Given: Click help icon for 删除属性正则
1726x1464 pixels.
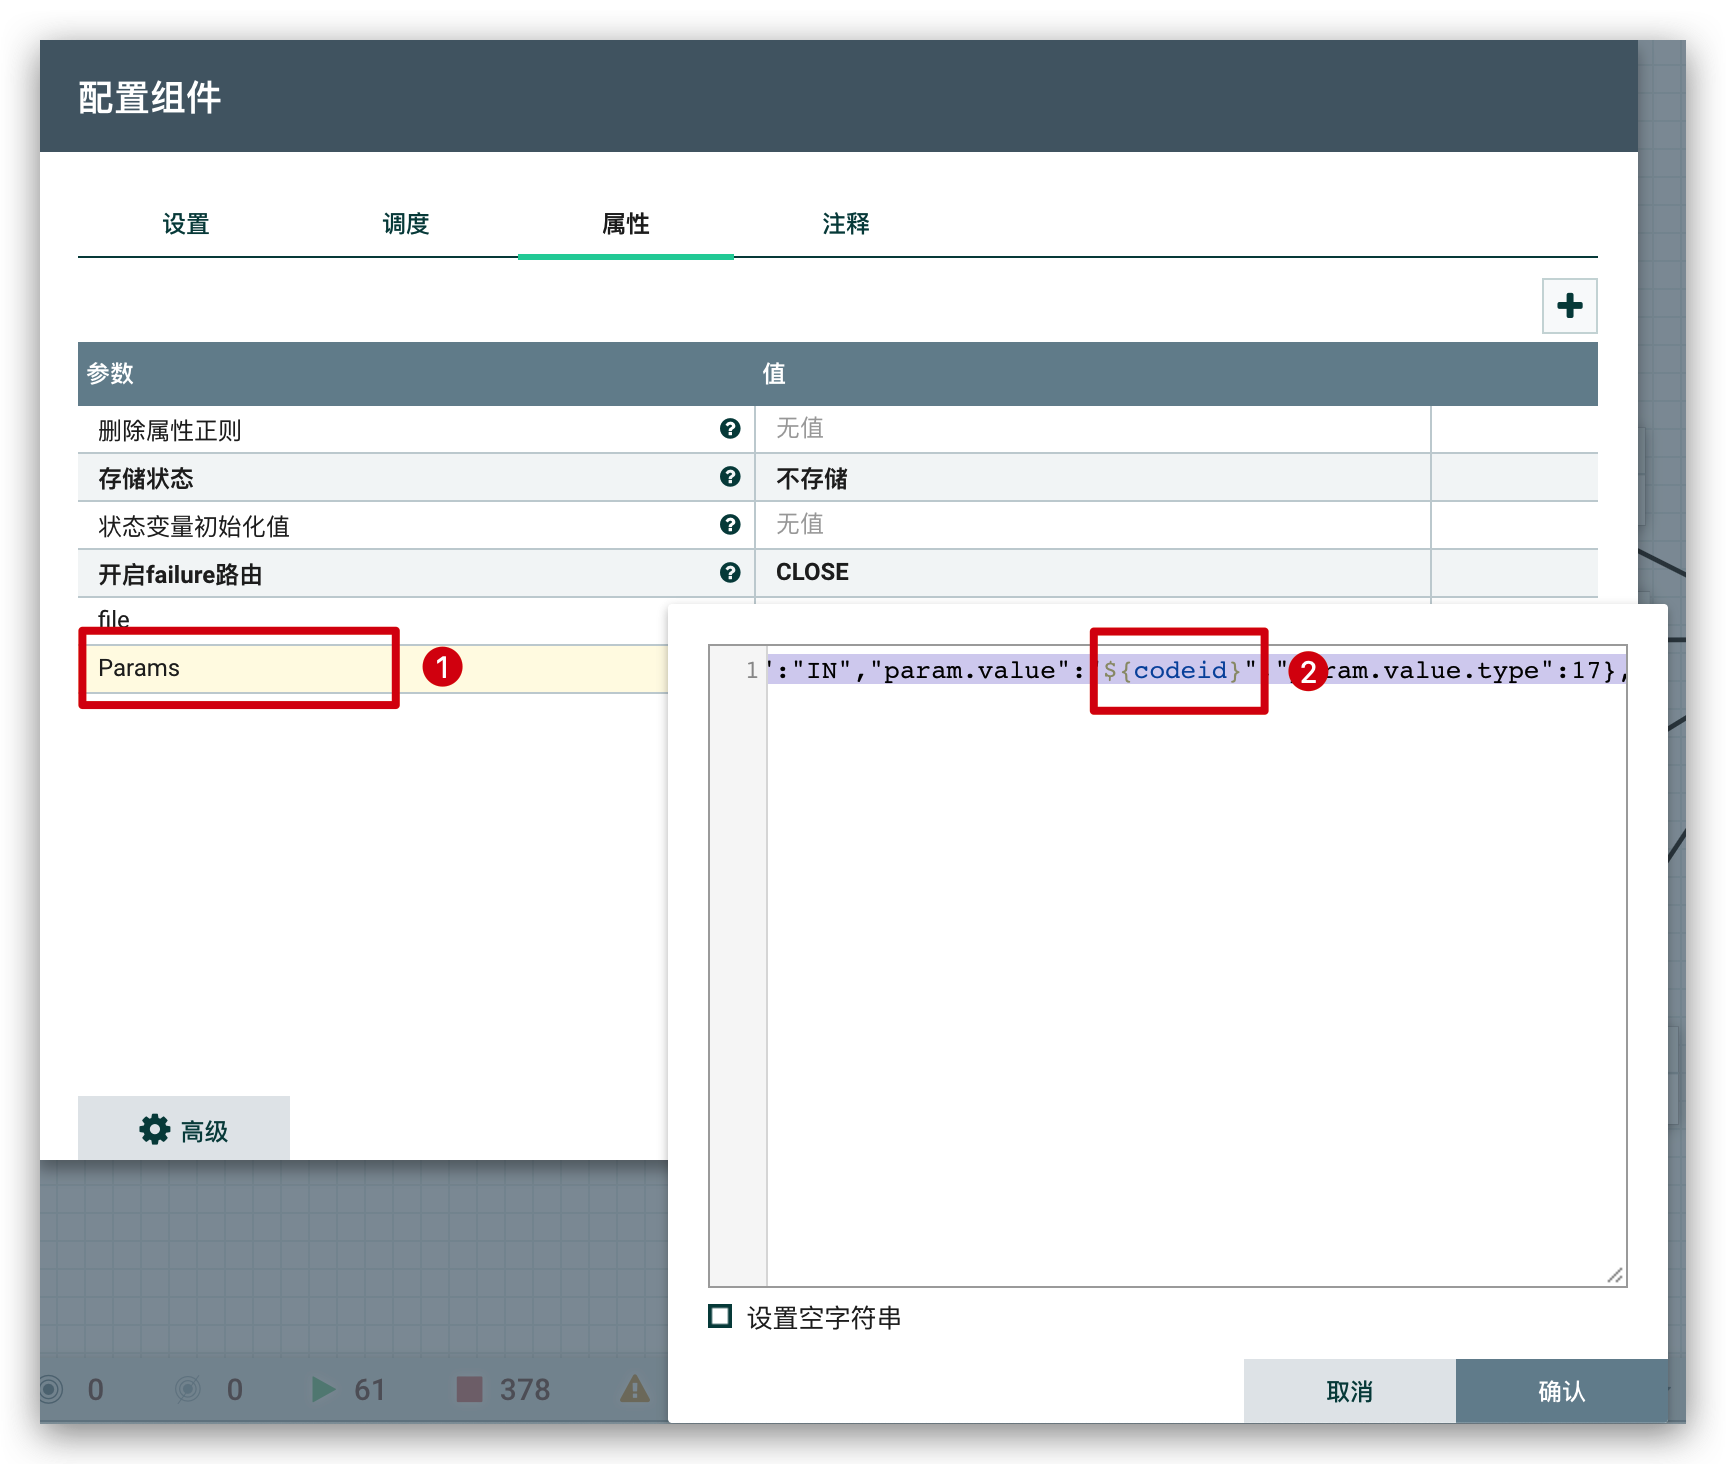Looking at the screenshot, I should [x=730, y=429].
